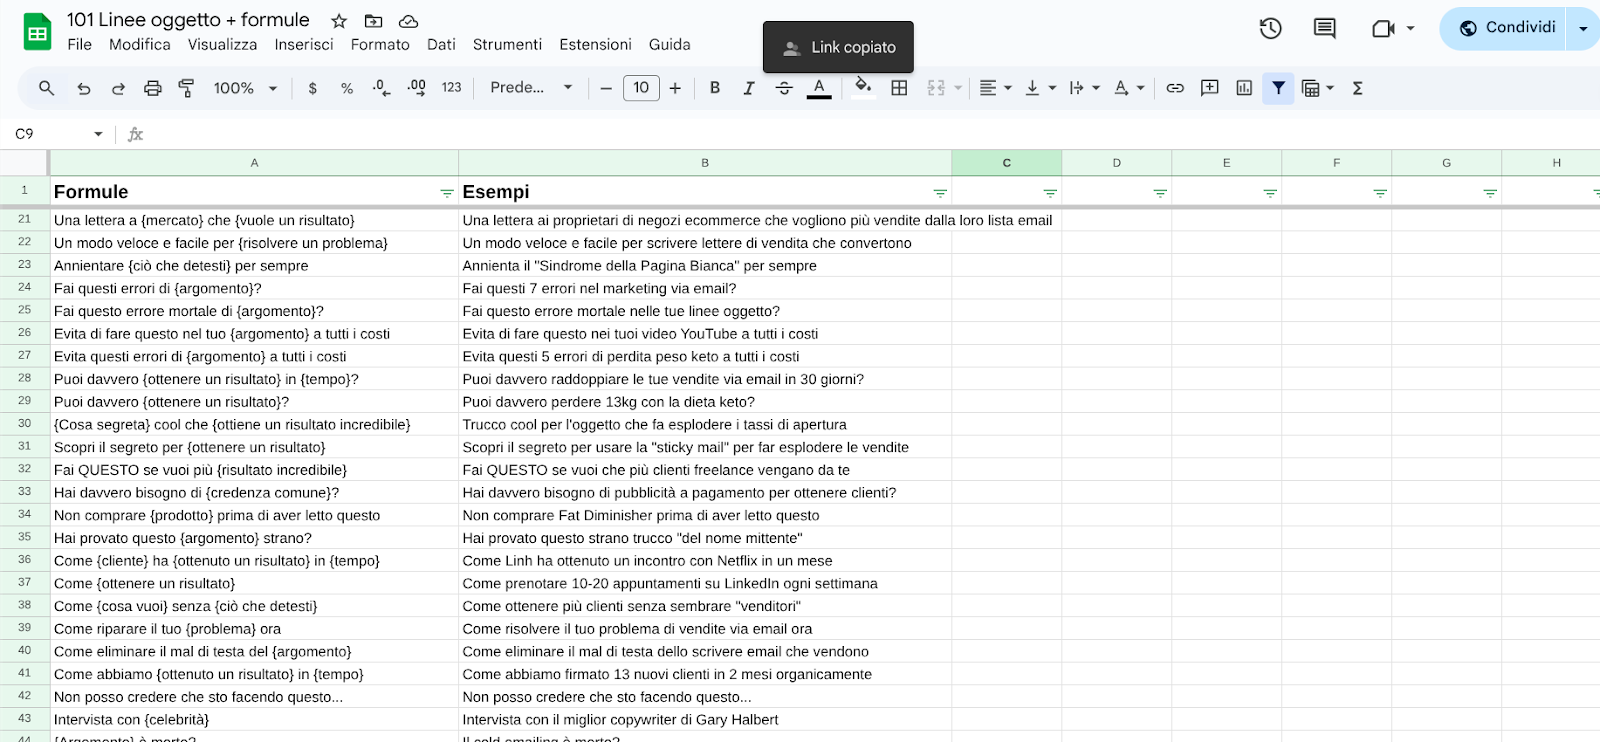Insert a link

[x=1175, y=88]
